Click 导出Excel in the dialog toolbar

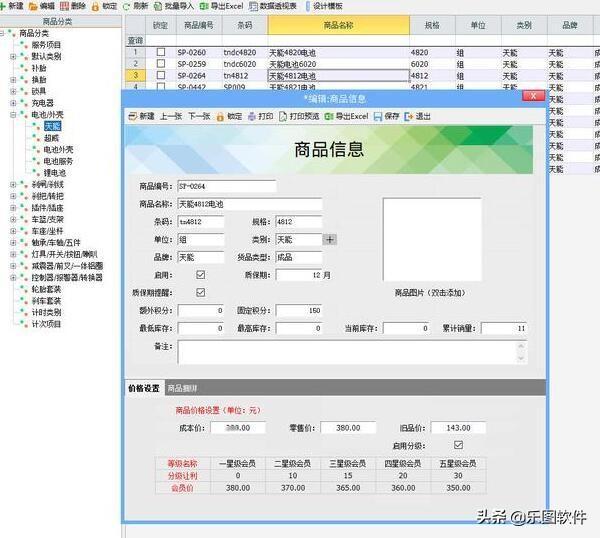[347, 116]
